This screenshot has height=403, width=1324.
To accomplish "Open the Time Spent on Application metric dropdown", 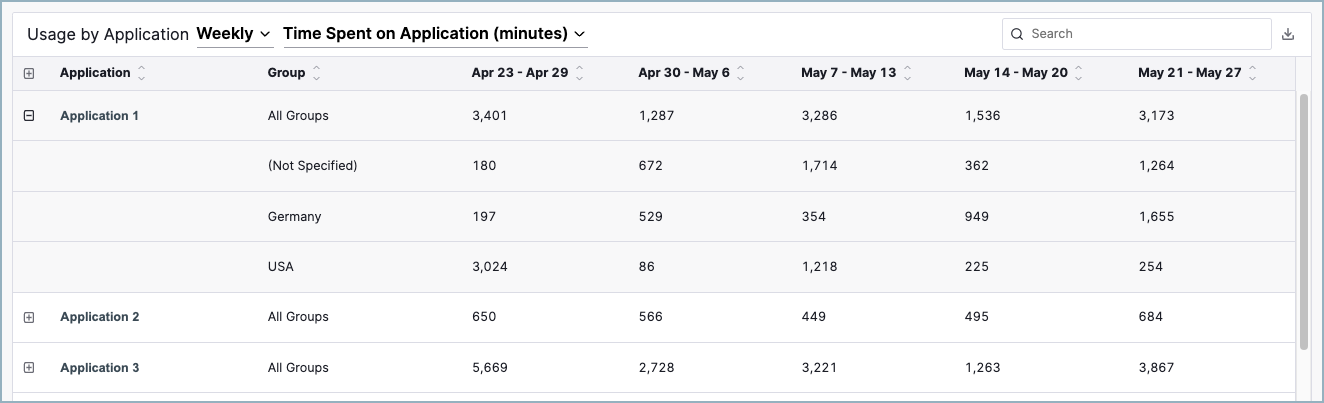I will coord(435,34).
